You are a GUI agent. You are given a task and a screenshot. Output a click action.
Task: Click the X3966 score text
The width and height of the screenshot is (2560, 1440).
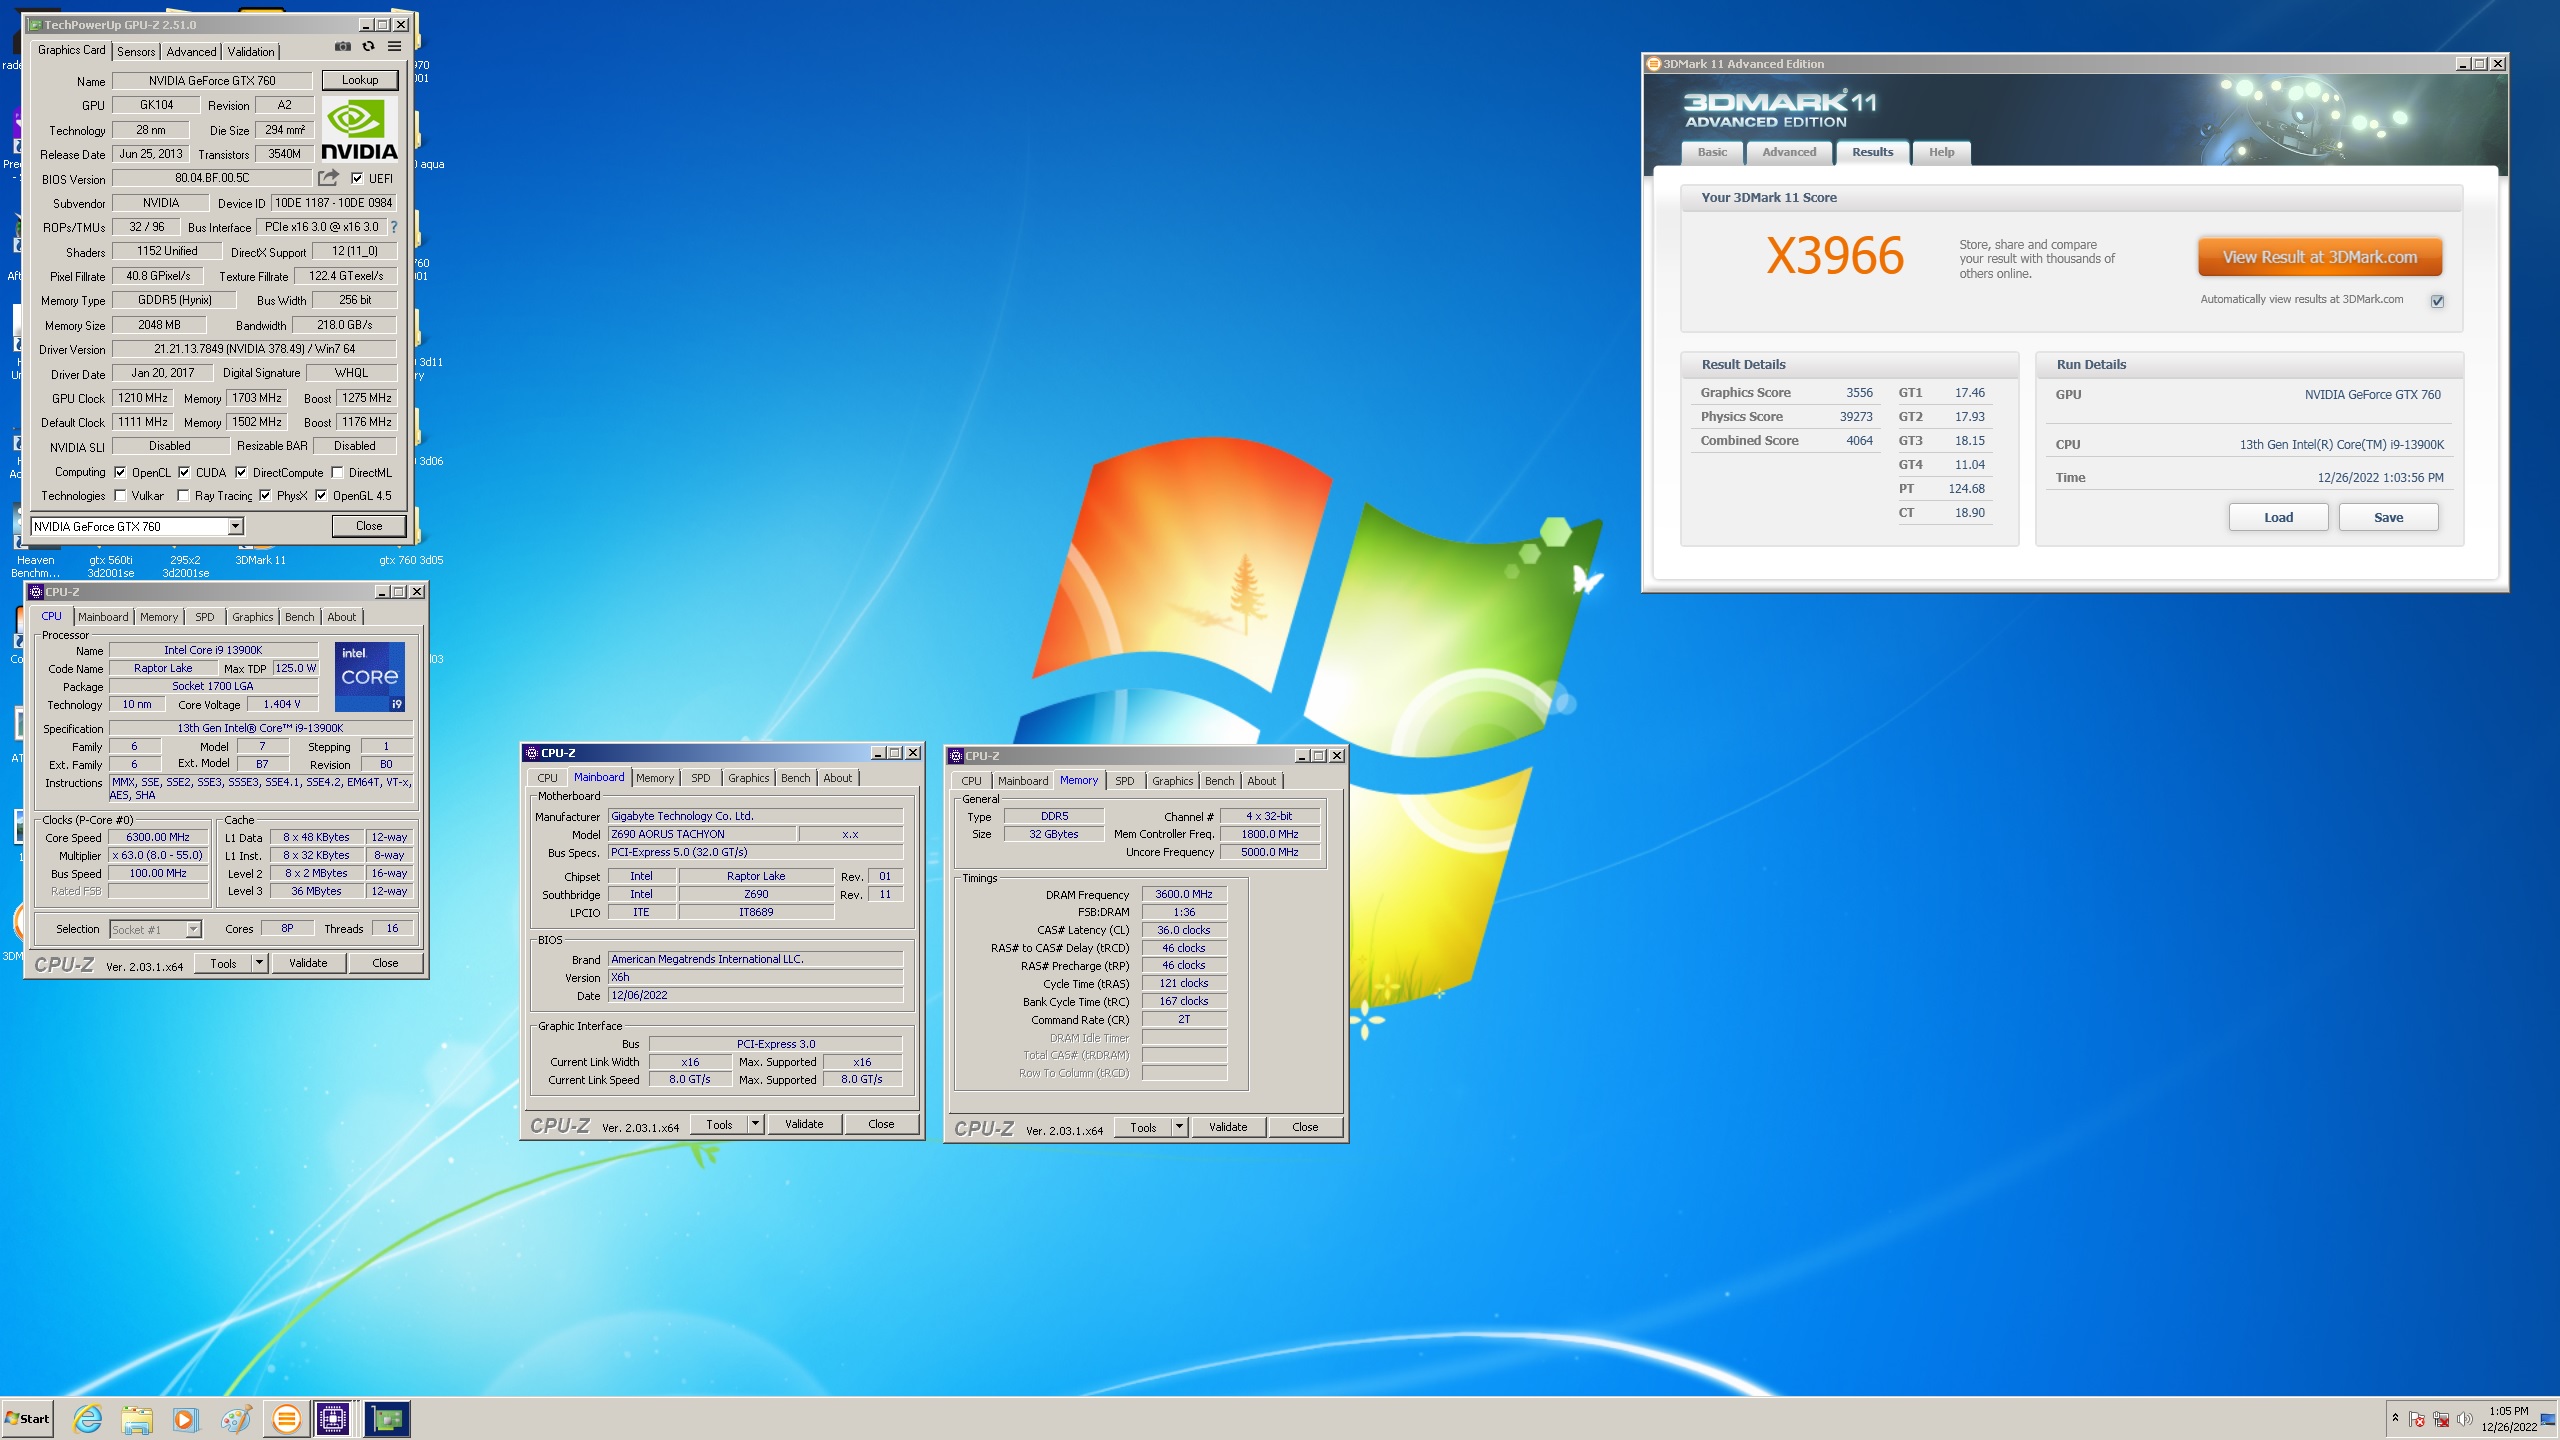click(x=1835, y=256)
